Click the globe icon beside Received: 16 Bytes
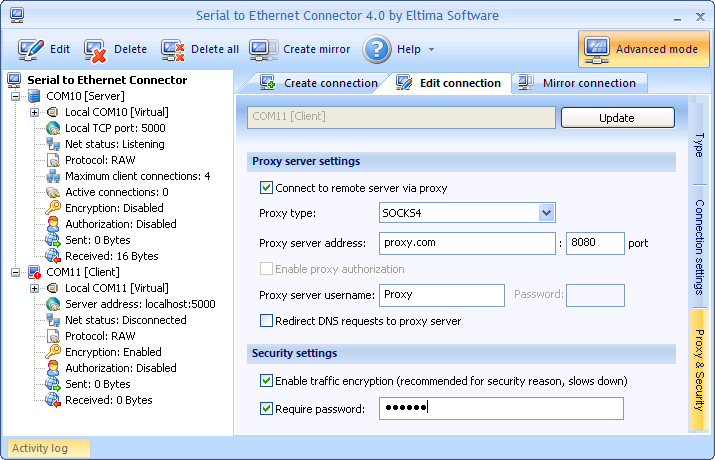Image resolution: width=715 pixels, height=460 pixels. (53, 256)
